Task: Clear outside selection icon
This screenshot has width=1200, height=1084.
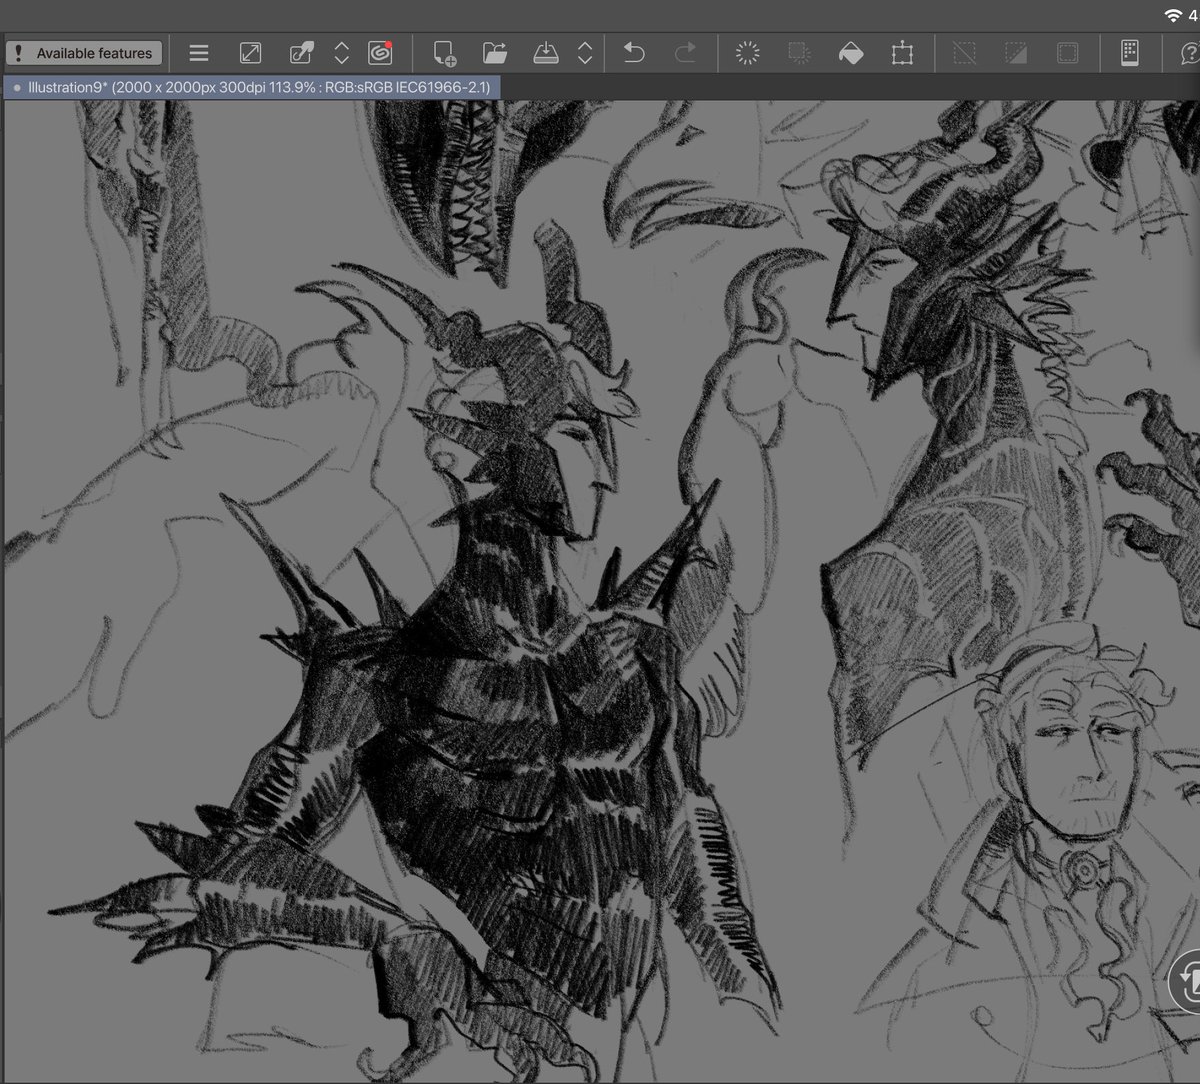Action: 798,53
